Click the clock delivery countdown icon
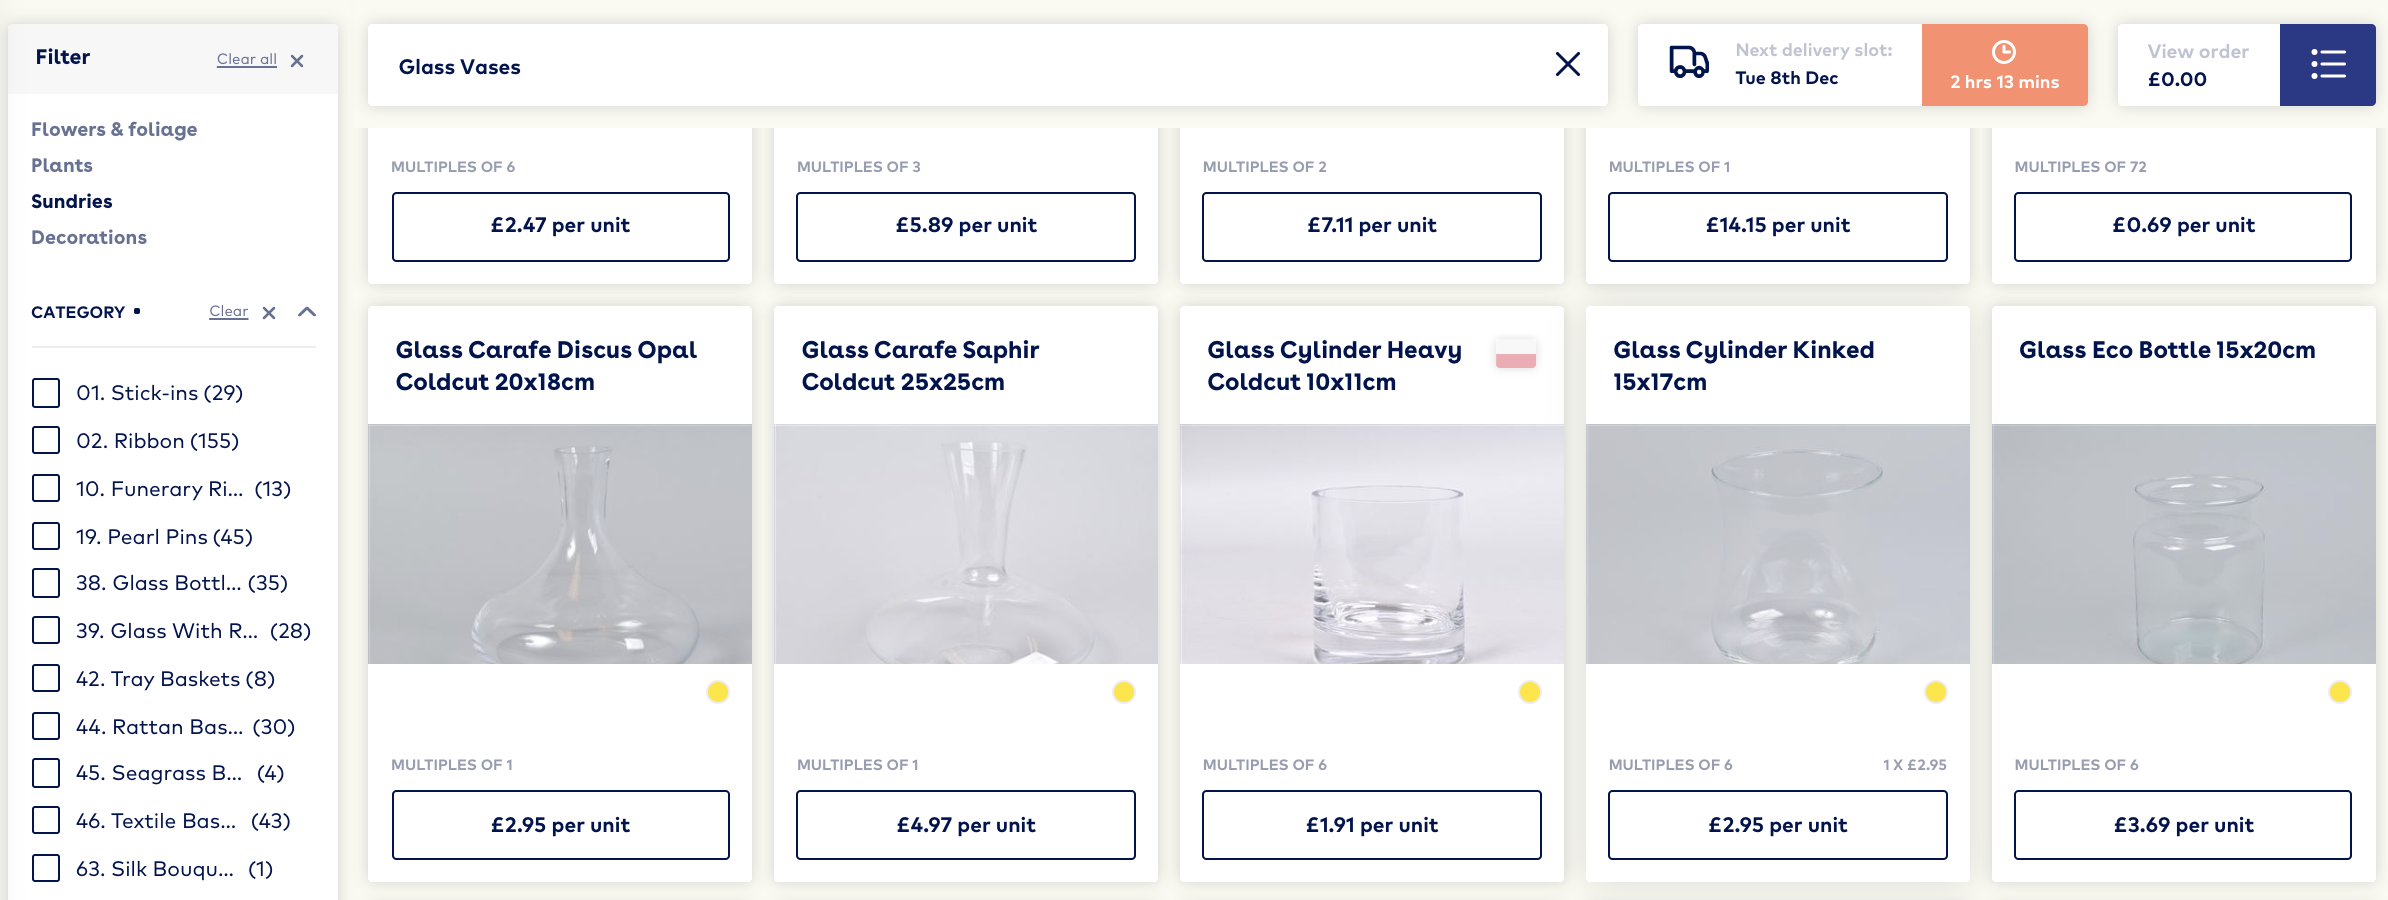Viewport: 2388px width, 900px height. pos(2003,52)
